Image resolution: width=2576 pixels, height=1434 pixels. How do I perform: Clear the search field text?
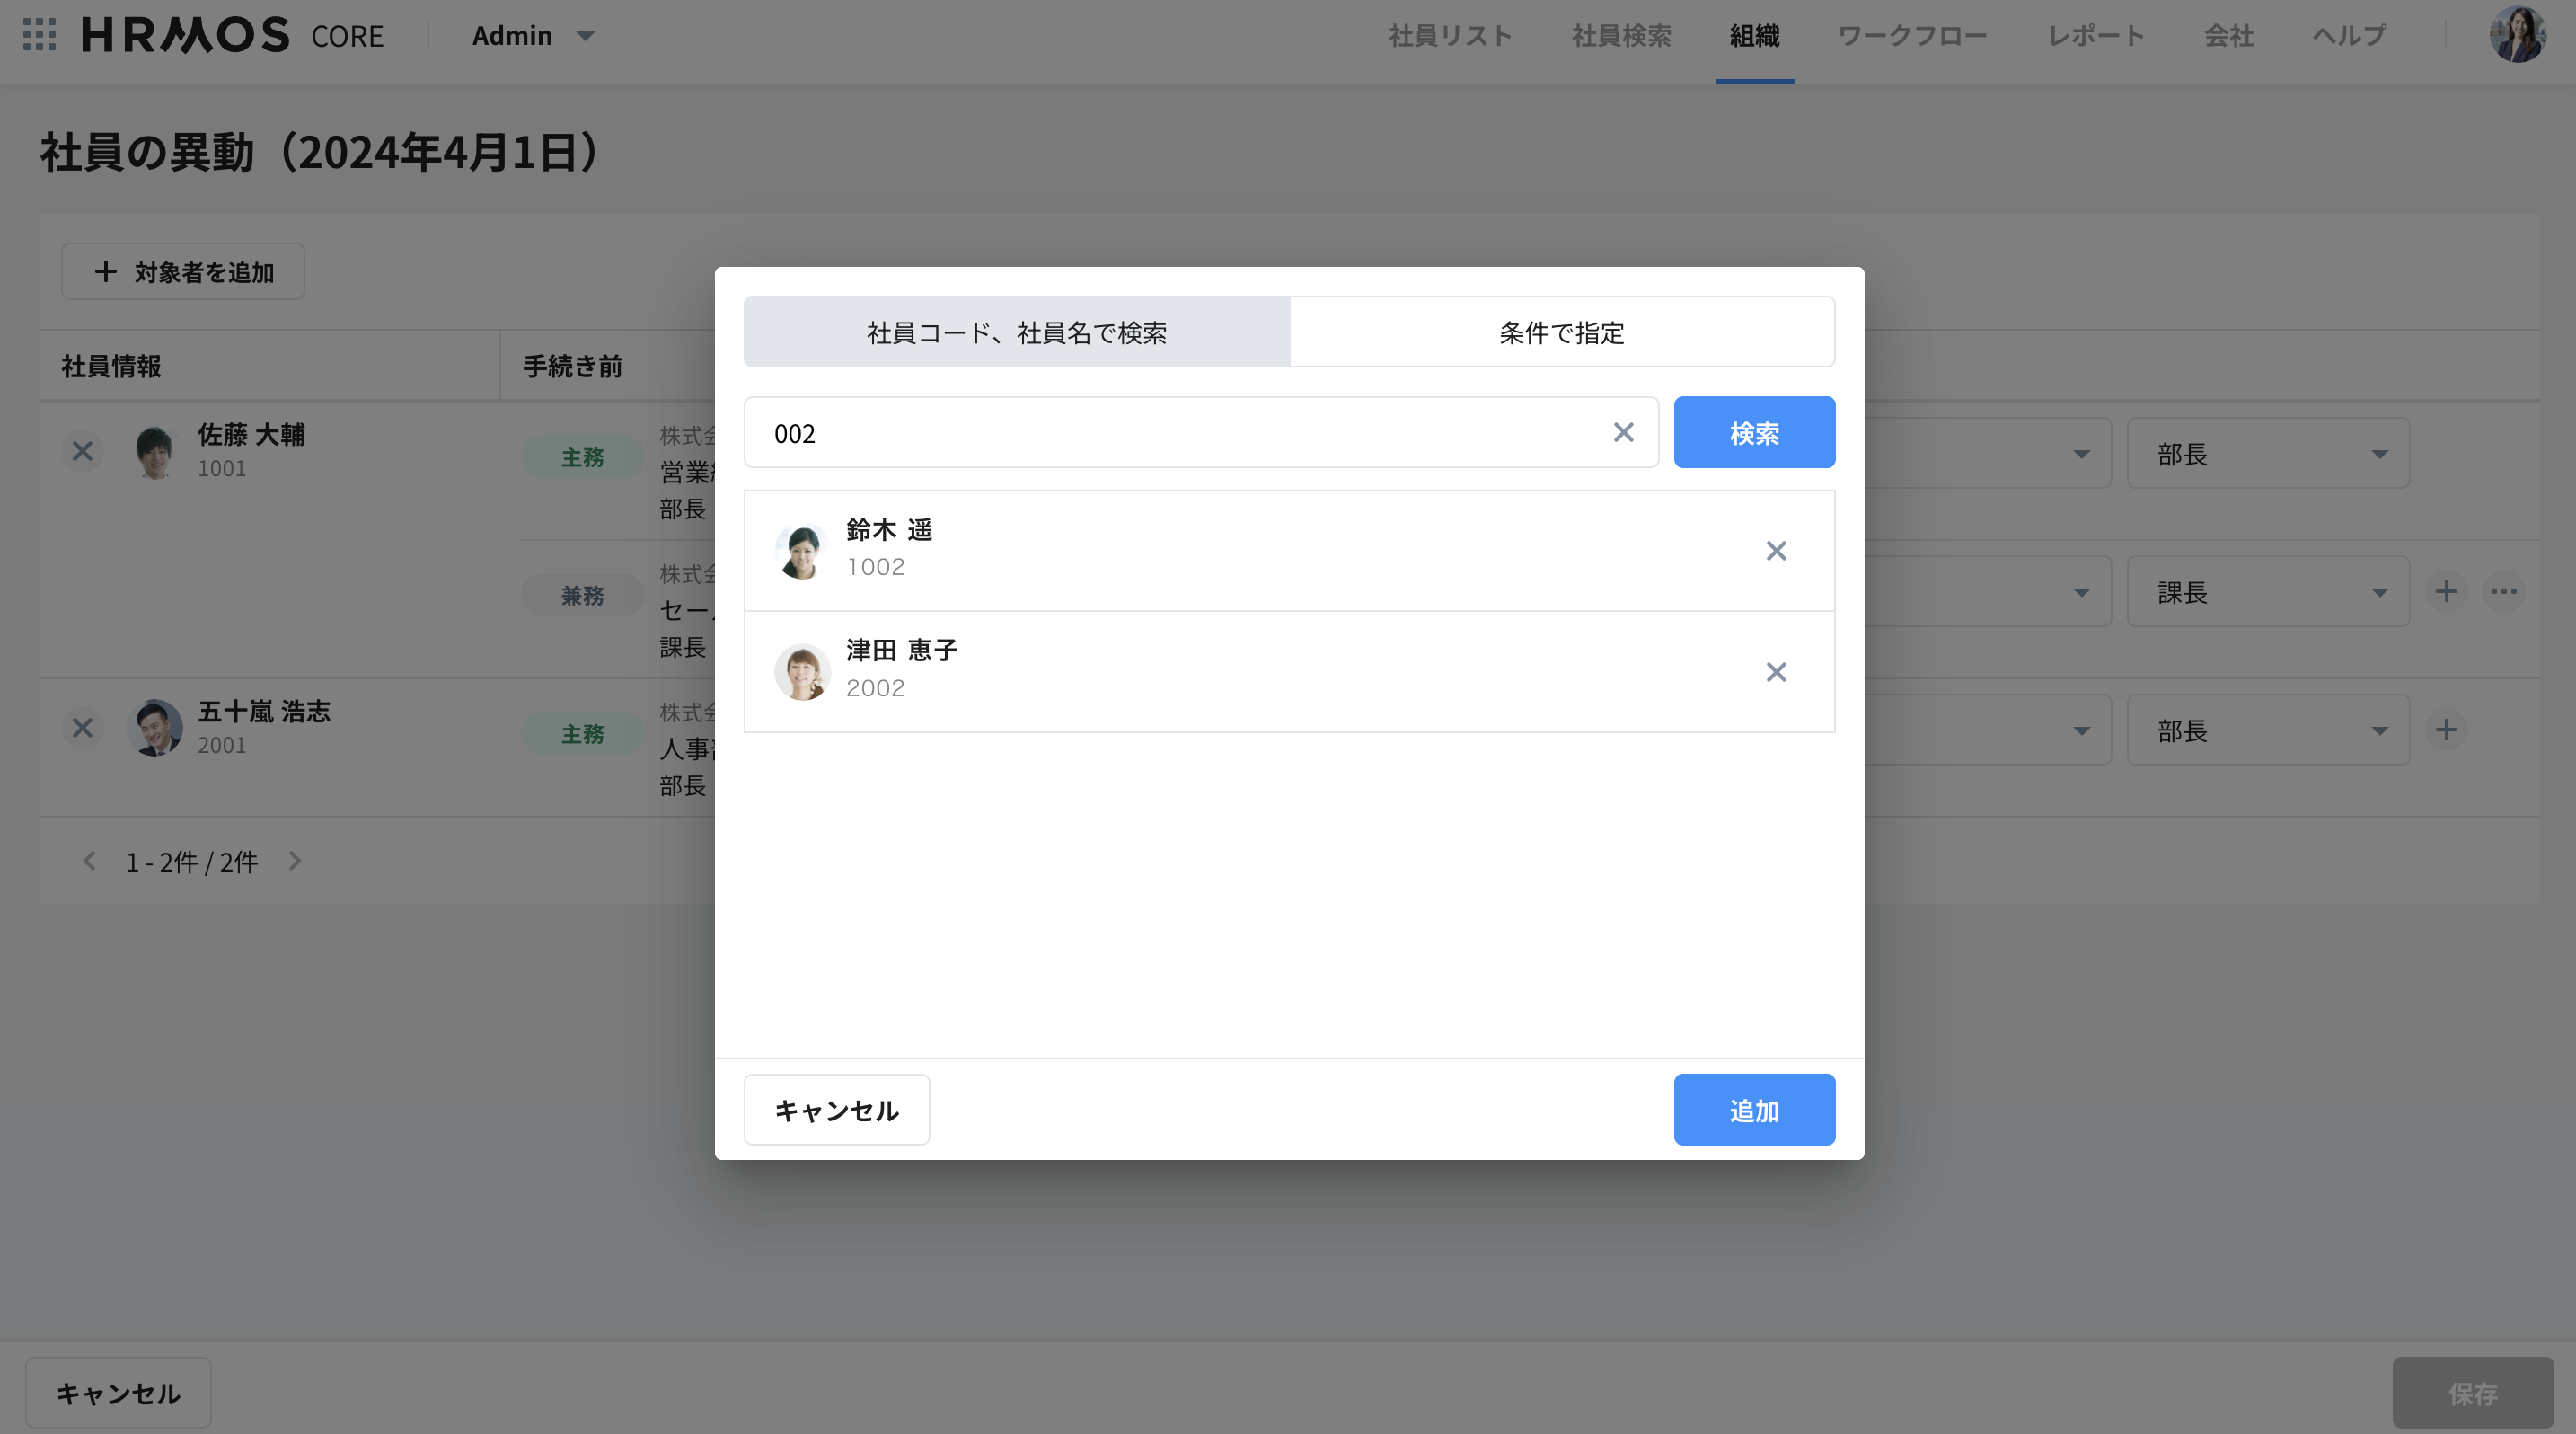(1623, 432)
